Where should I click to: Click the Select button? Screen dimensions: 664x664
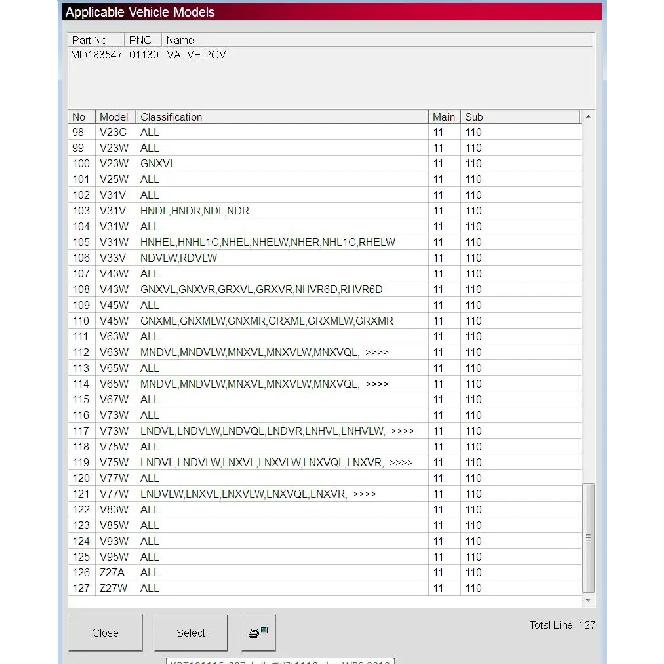(191, 632)
